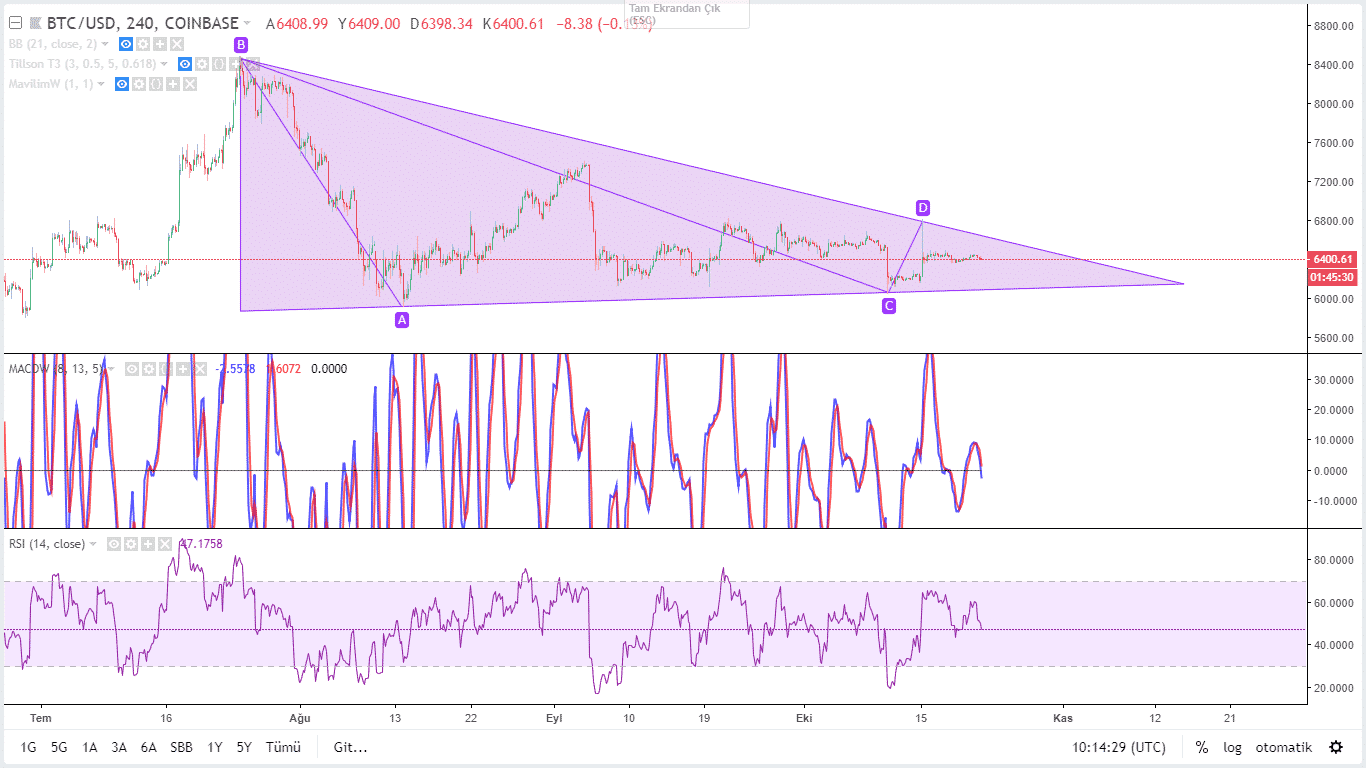This screenshot has height=768, width=1366.
Task: Select pattern point marker D
Action: (923, 208)
